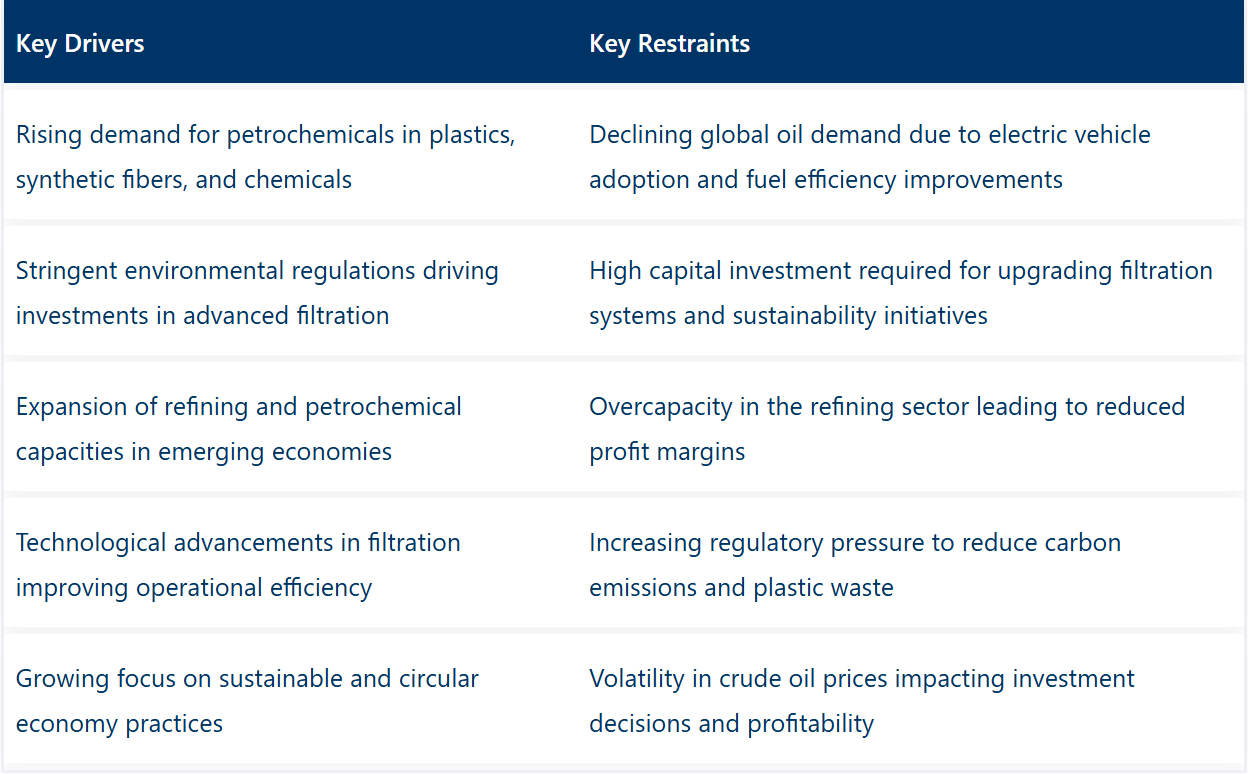Screen dimensions: 1248x774
Task: Click the words "synthetic fibers, and chemicals"
Action: click(x=184, y=180)
